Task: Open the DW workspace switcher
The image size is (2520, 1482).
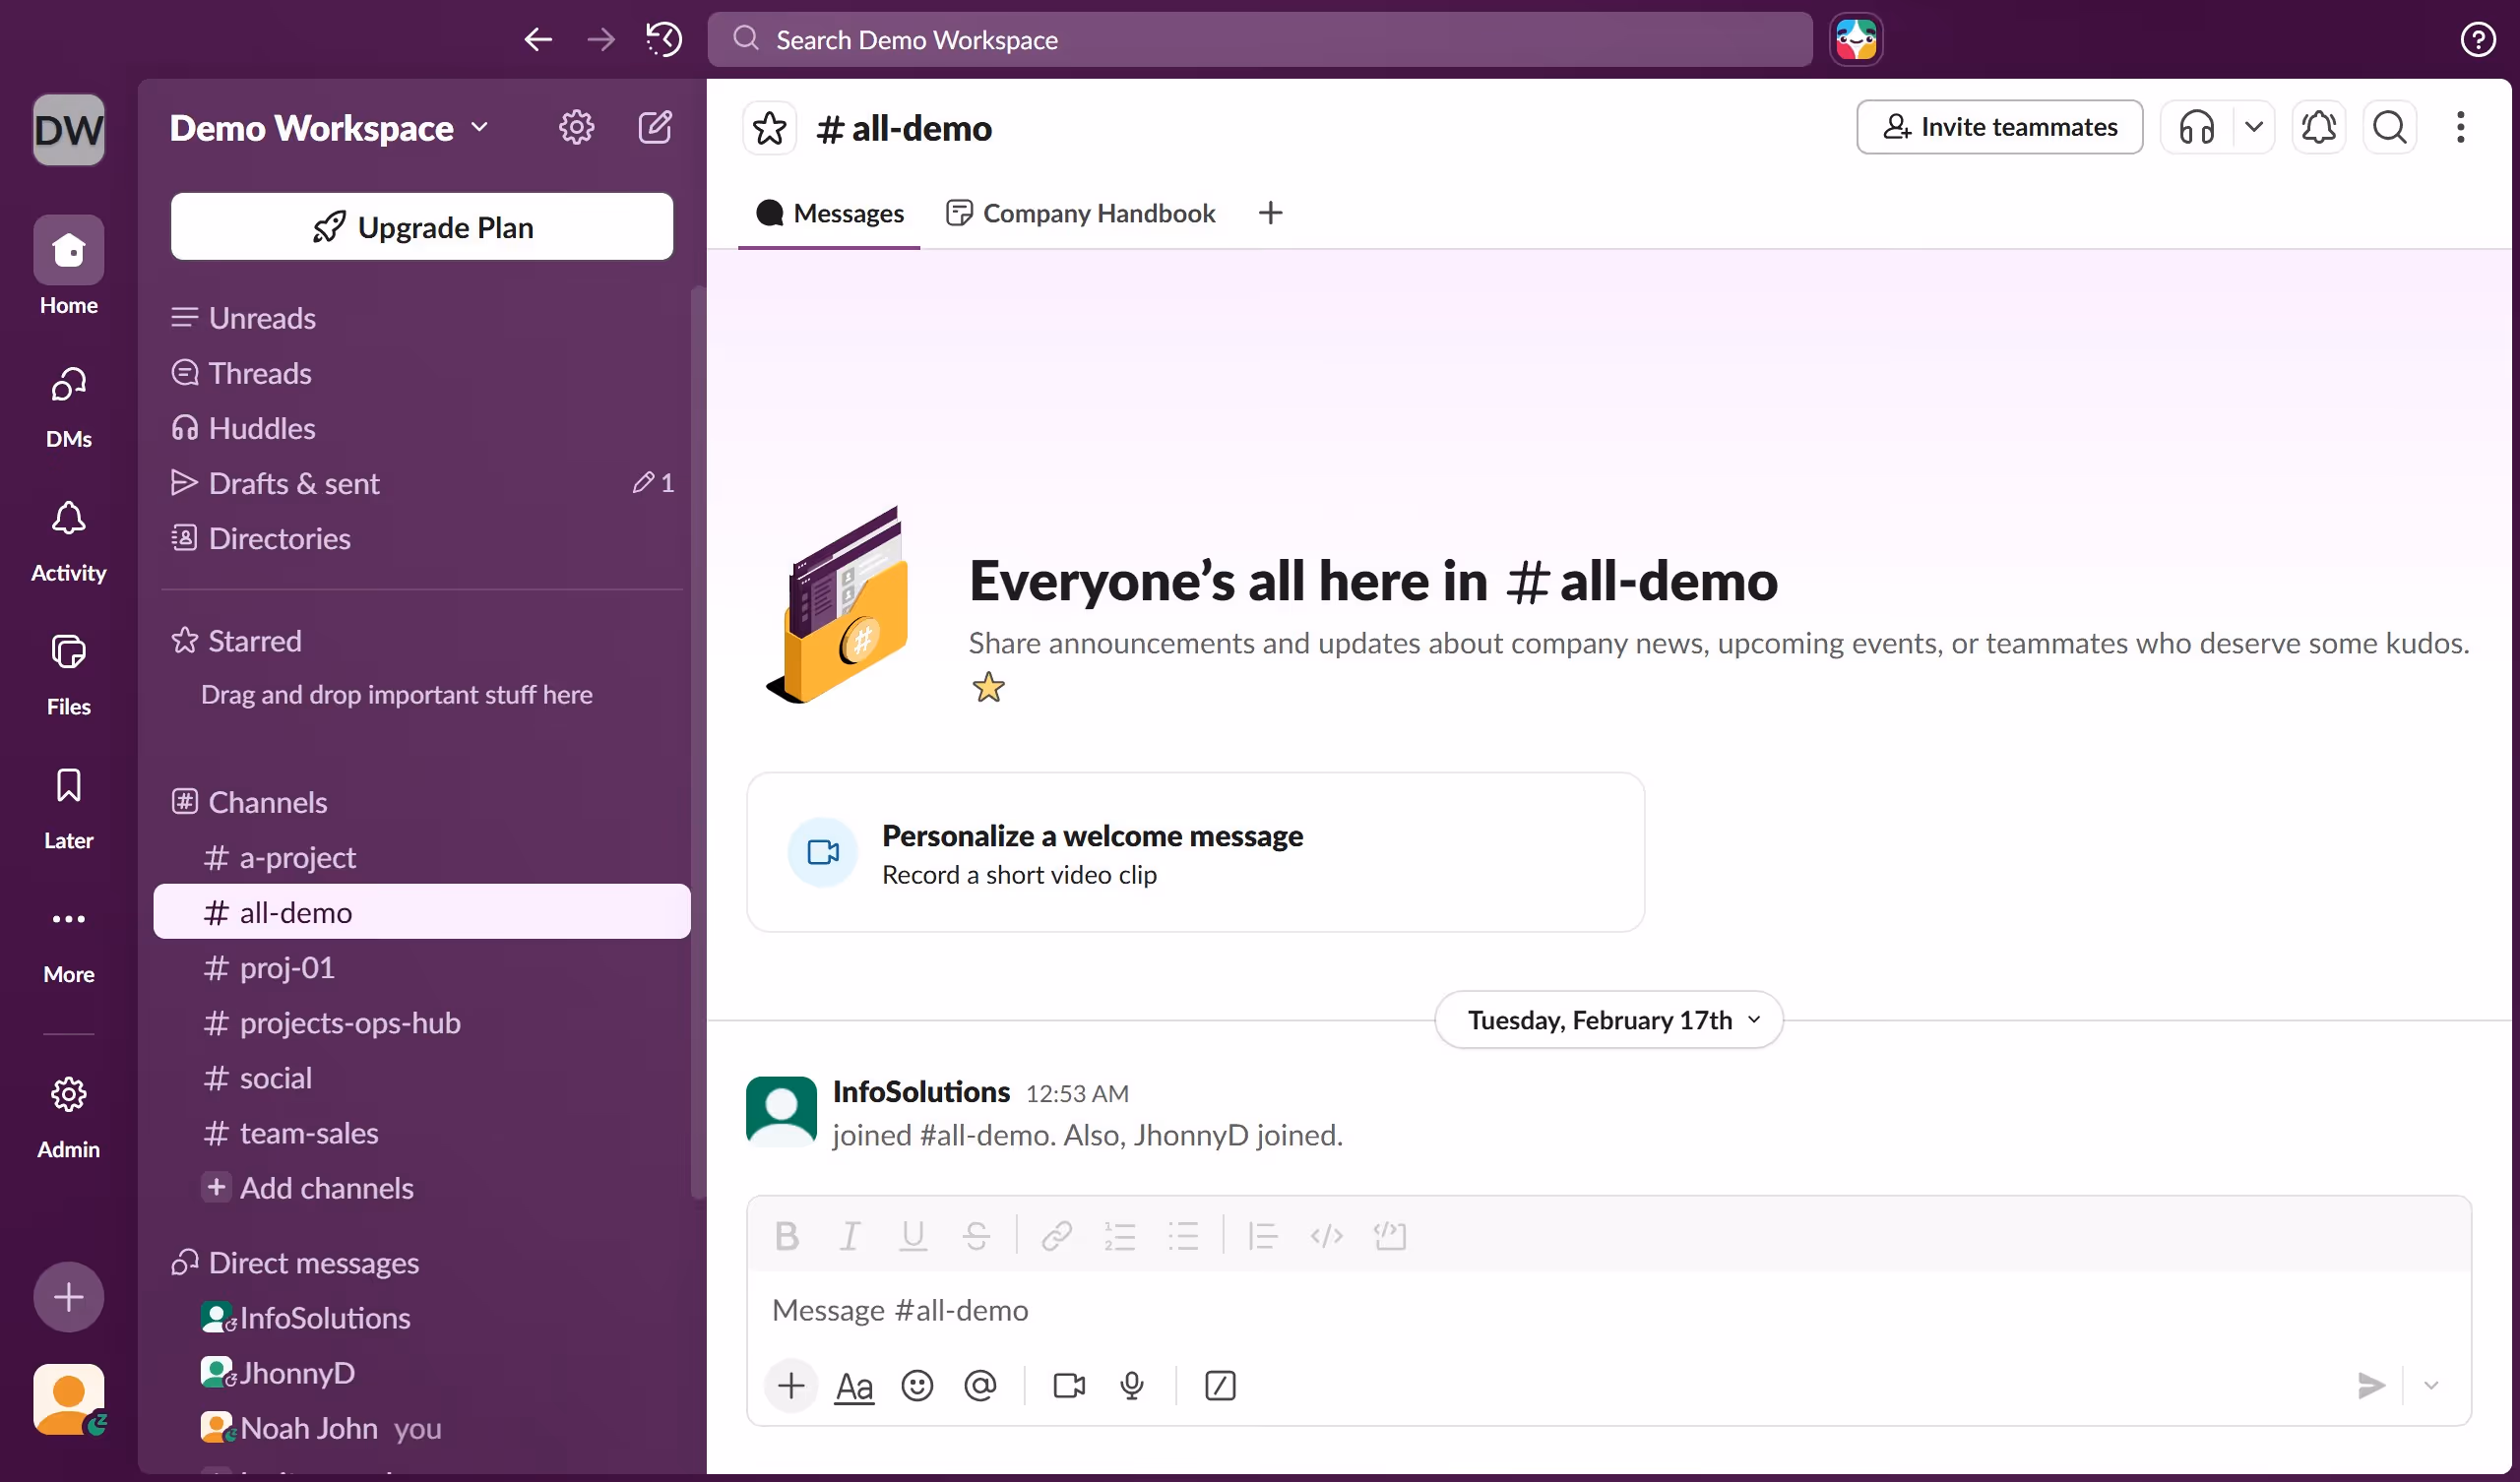Action: tap(68, 129)
